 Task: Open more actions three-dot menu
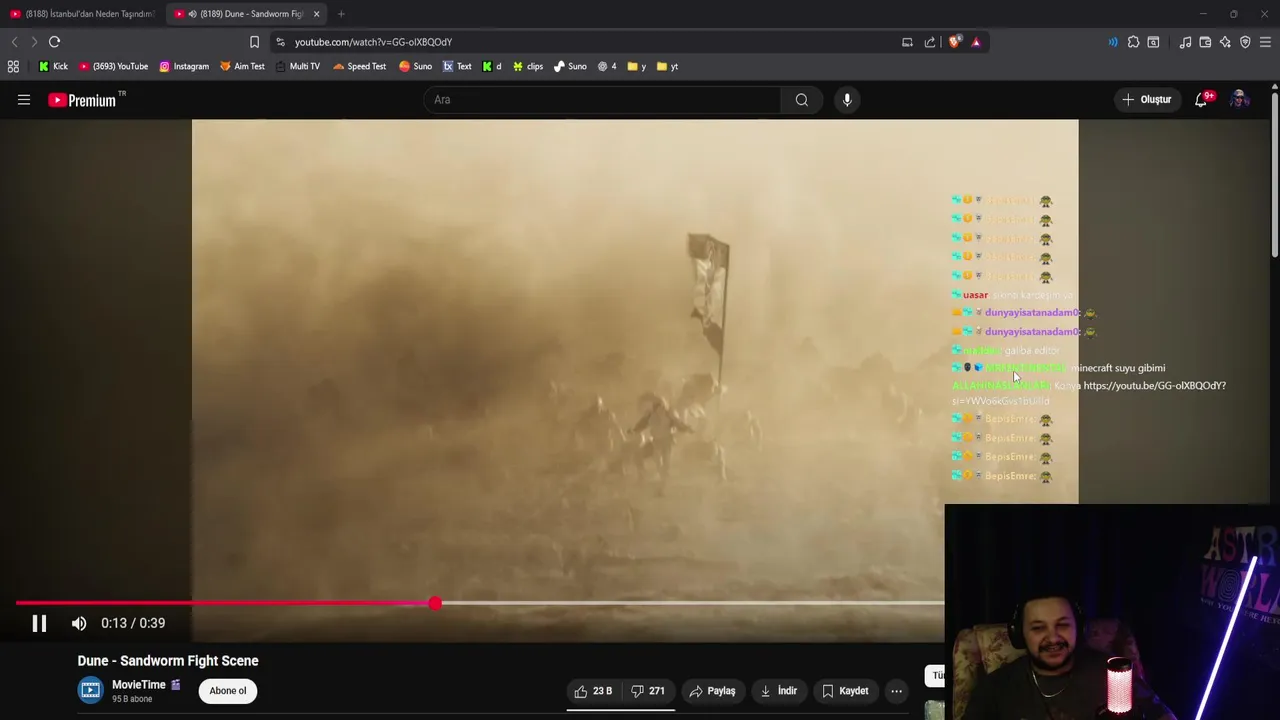tap(897, 691)
